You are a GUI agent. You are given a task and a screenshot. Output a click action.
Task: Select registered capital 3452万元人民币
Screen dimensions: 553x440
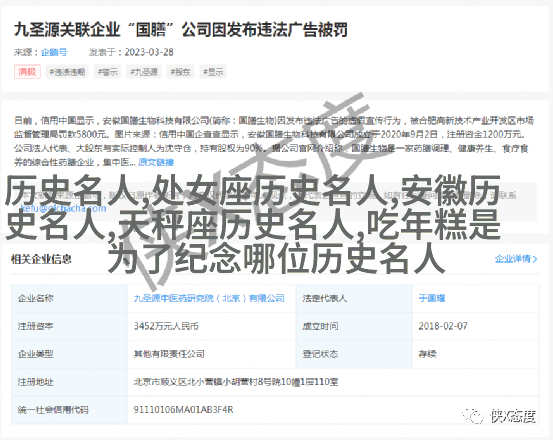tap(166, 326)
